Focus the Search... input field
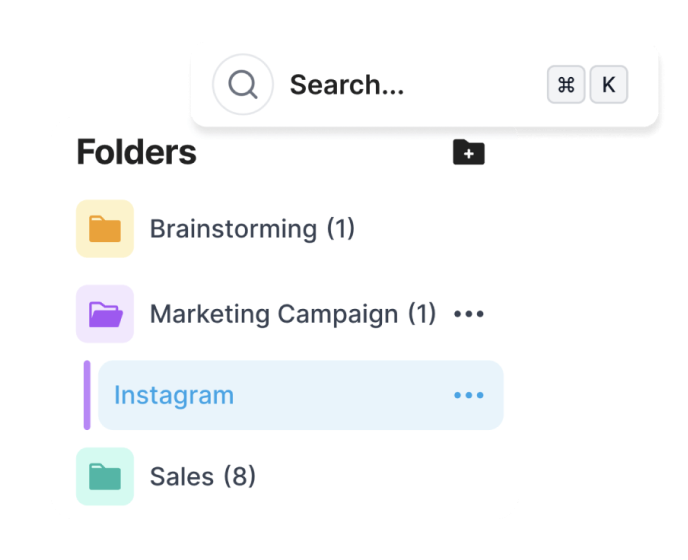Image resolution: width=688 pixels, height=560 pixels. (400, 85)
